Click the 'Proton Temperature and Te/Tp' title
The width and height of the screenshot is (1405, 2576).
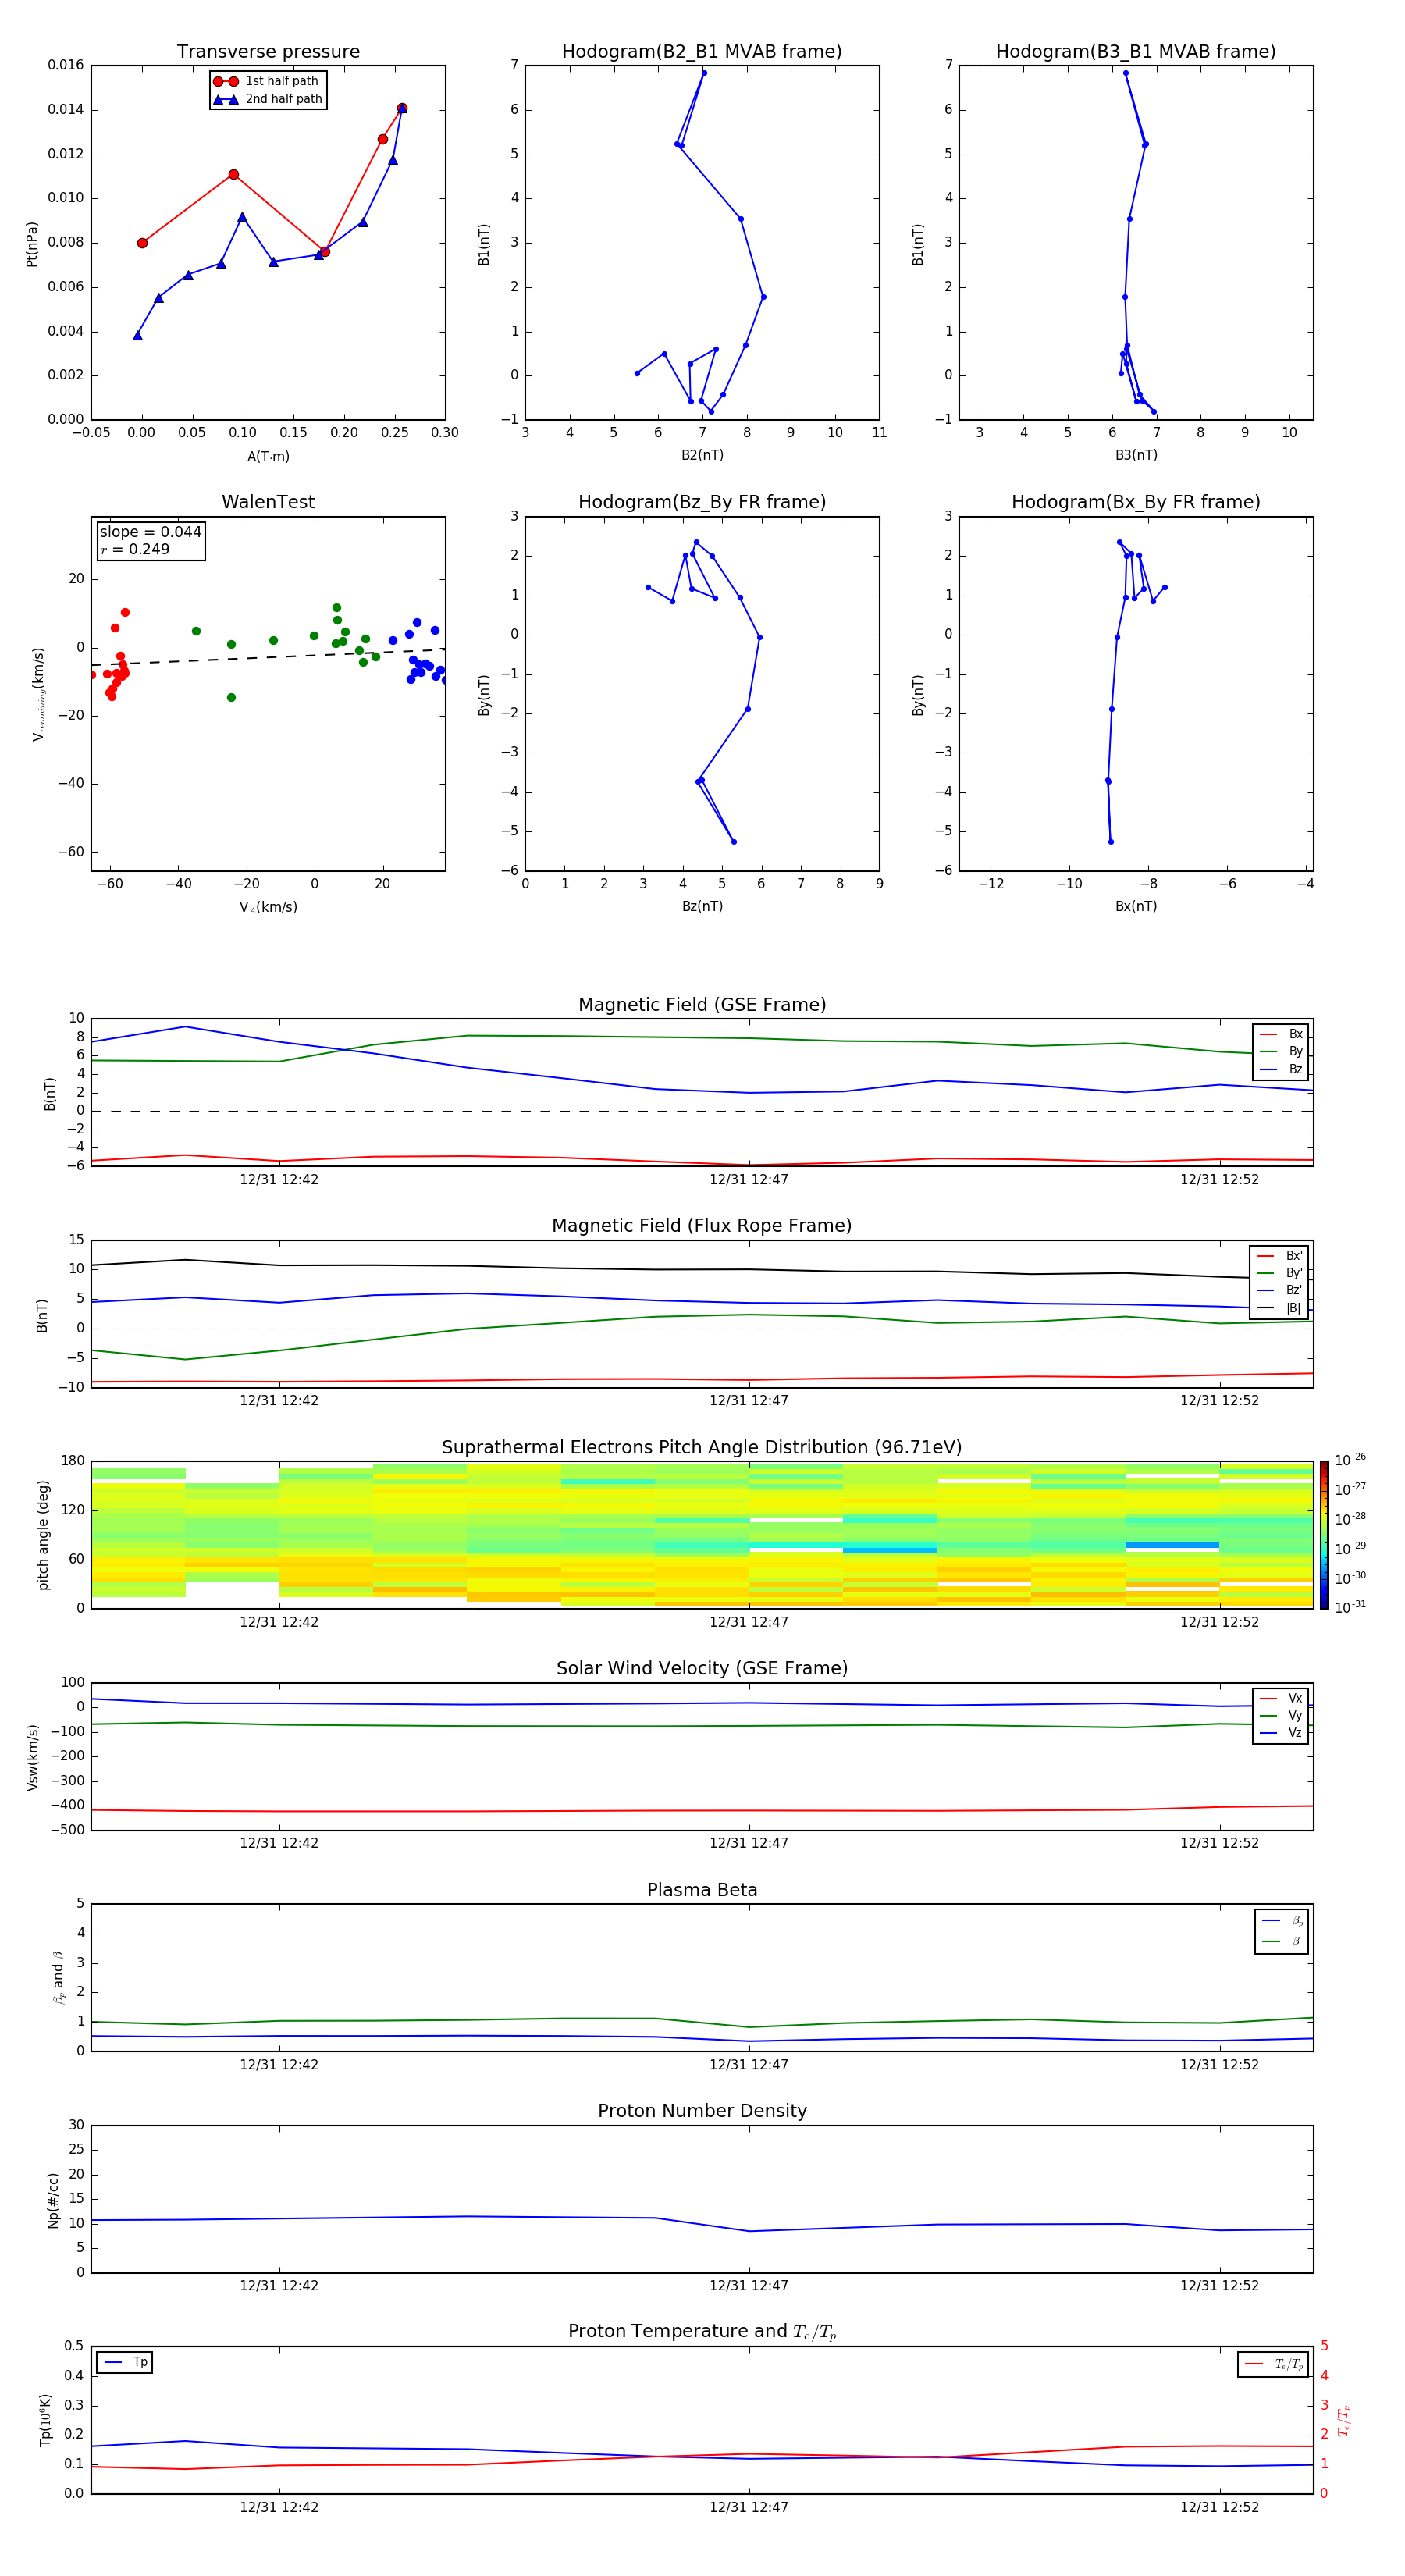(x=702, y=2332)
